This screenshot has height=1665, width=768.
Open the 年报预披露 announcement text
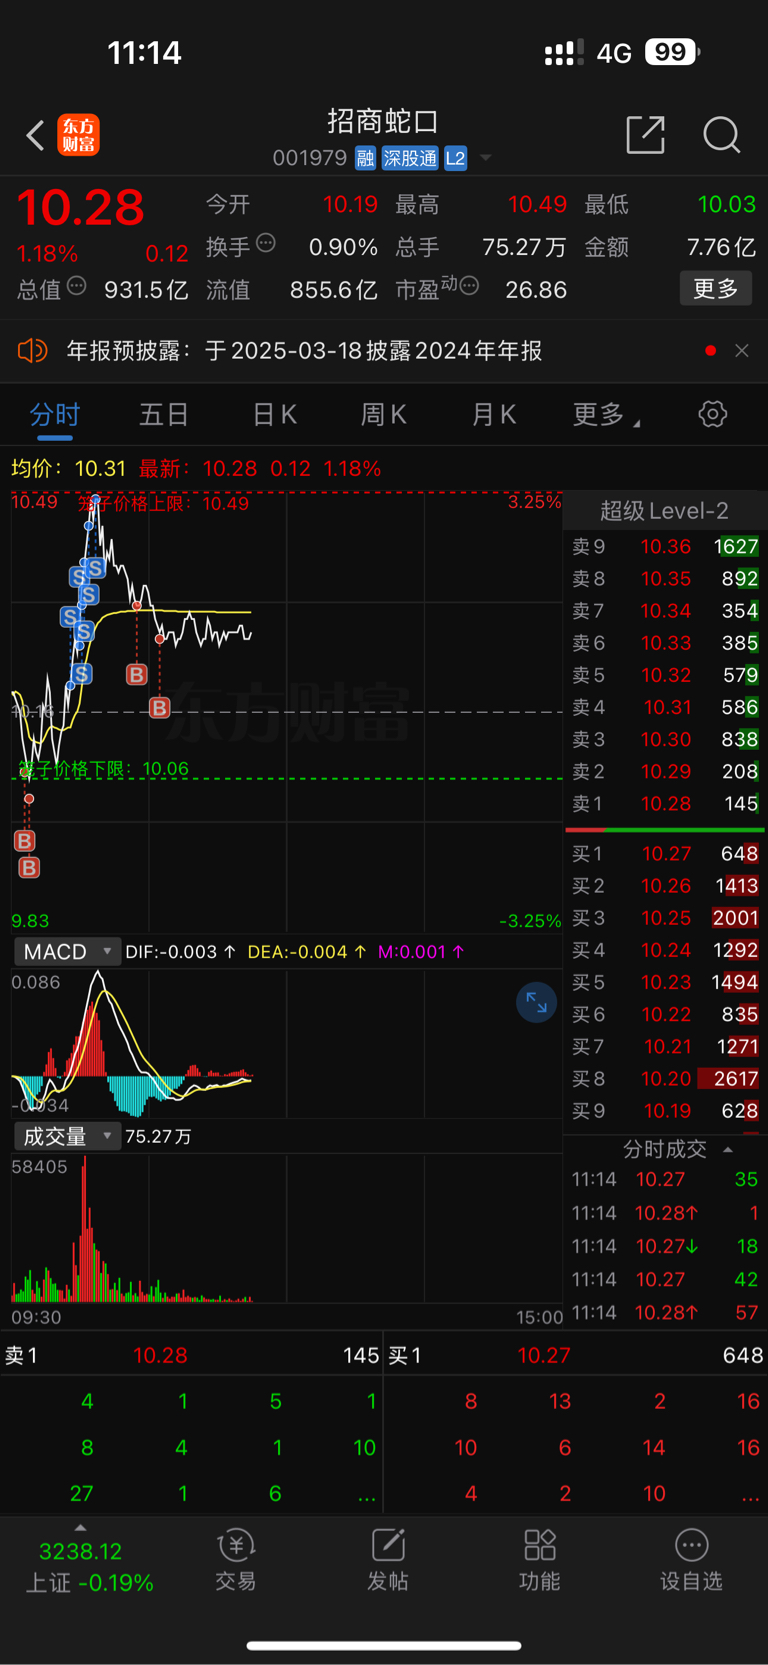pyautogui.click(x=304, y=351)
